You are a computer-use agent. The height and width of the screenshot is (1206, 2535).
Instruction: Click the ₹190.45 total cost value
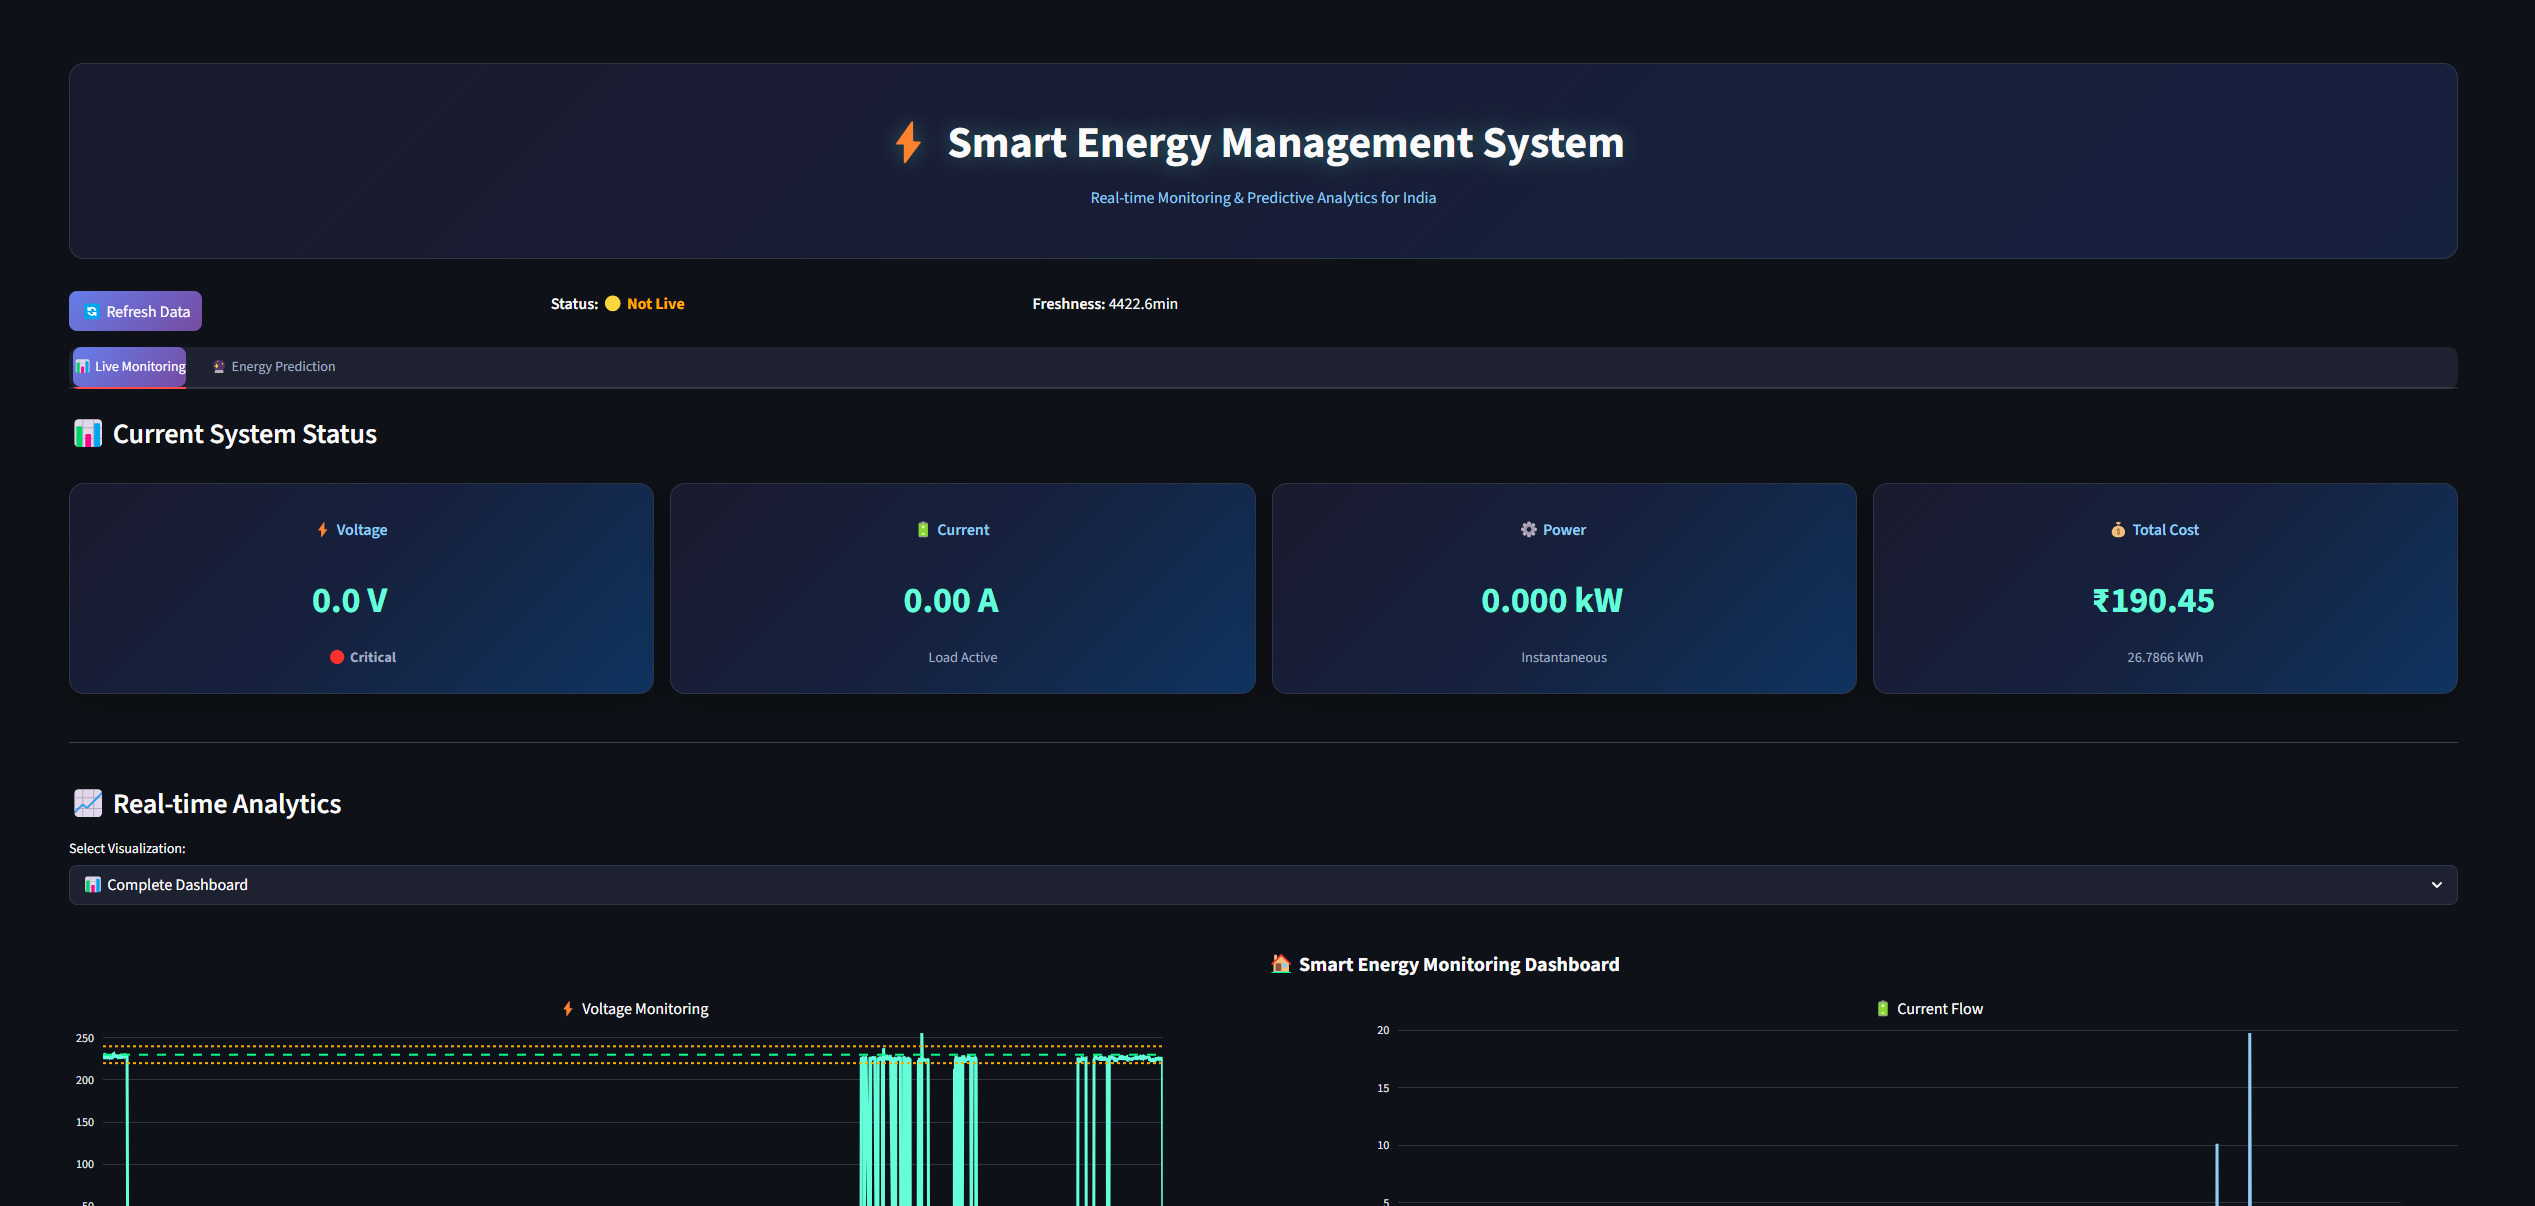tap(2153, 601)
